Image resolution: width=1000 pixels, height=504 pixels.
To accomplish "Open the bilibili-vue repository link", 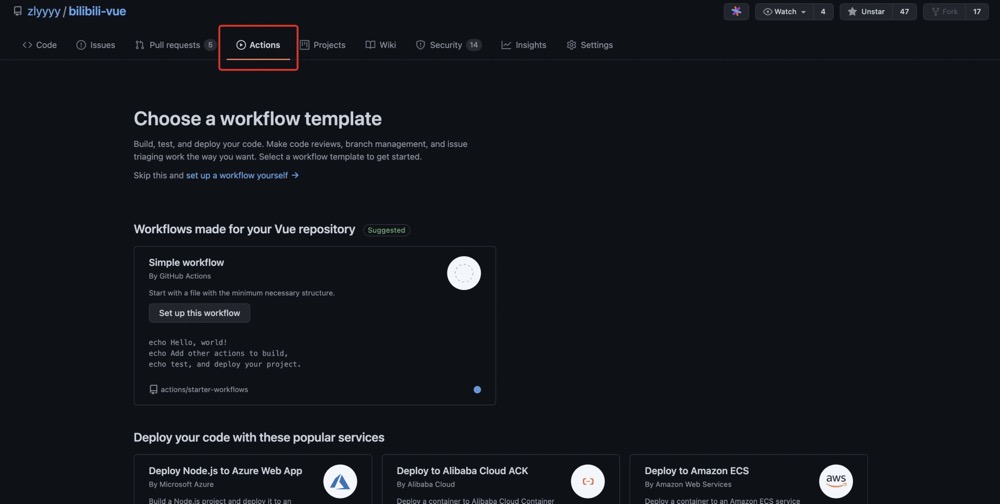I will 98,11.
